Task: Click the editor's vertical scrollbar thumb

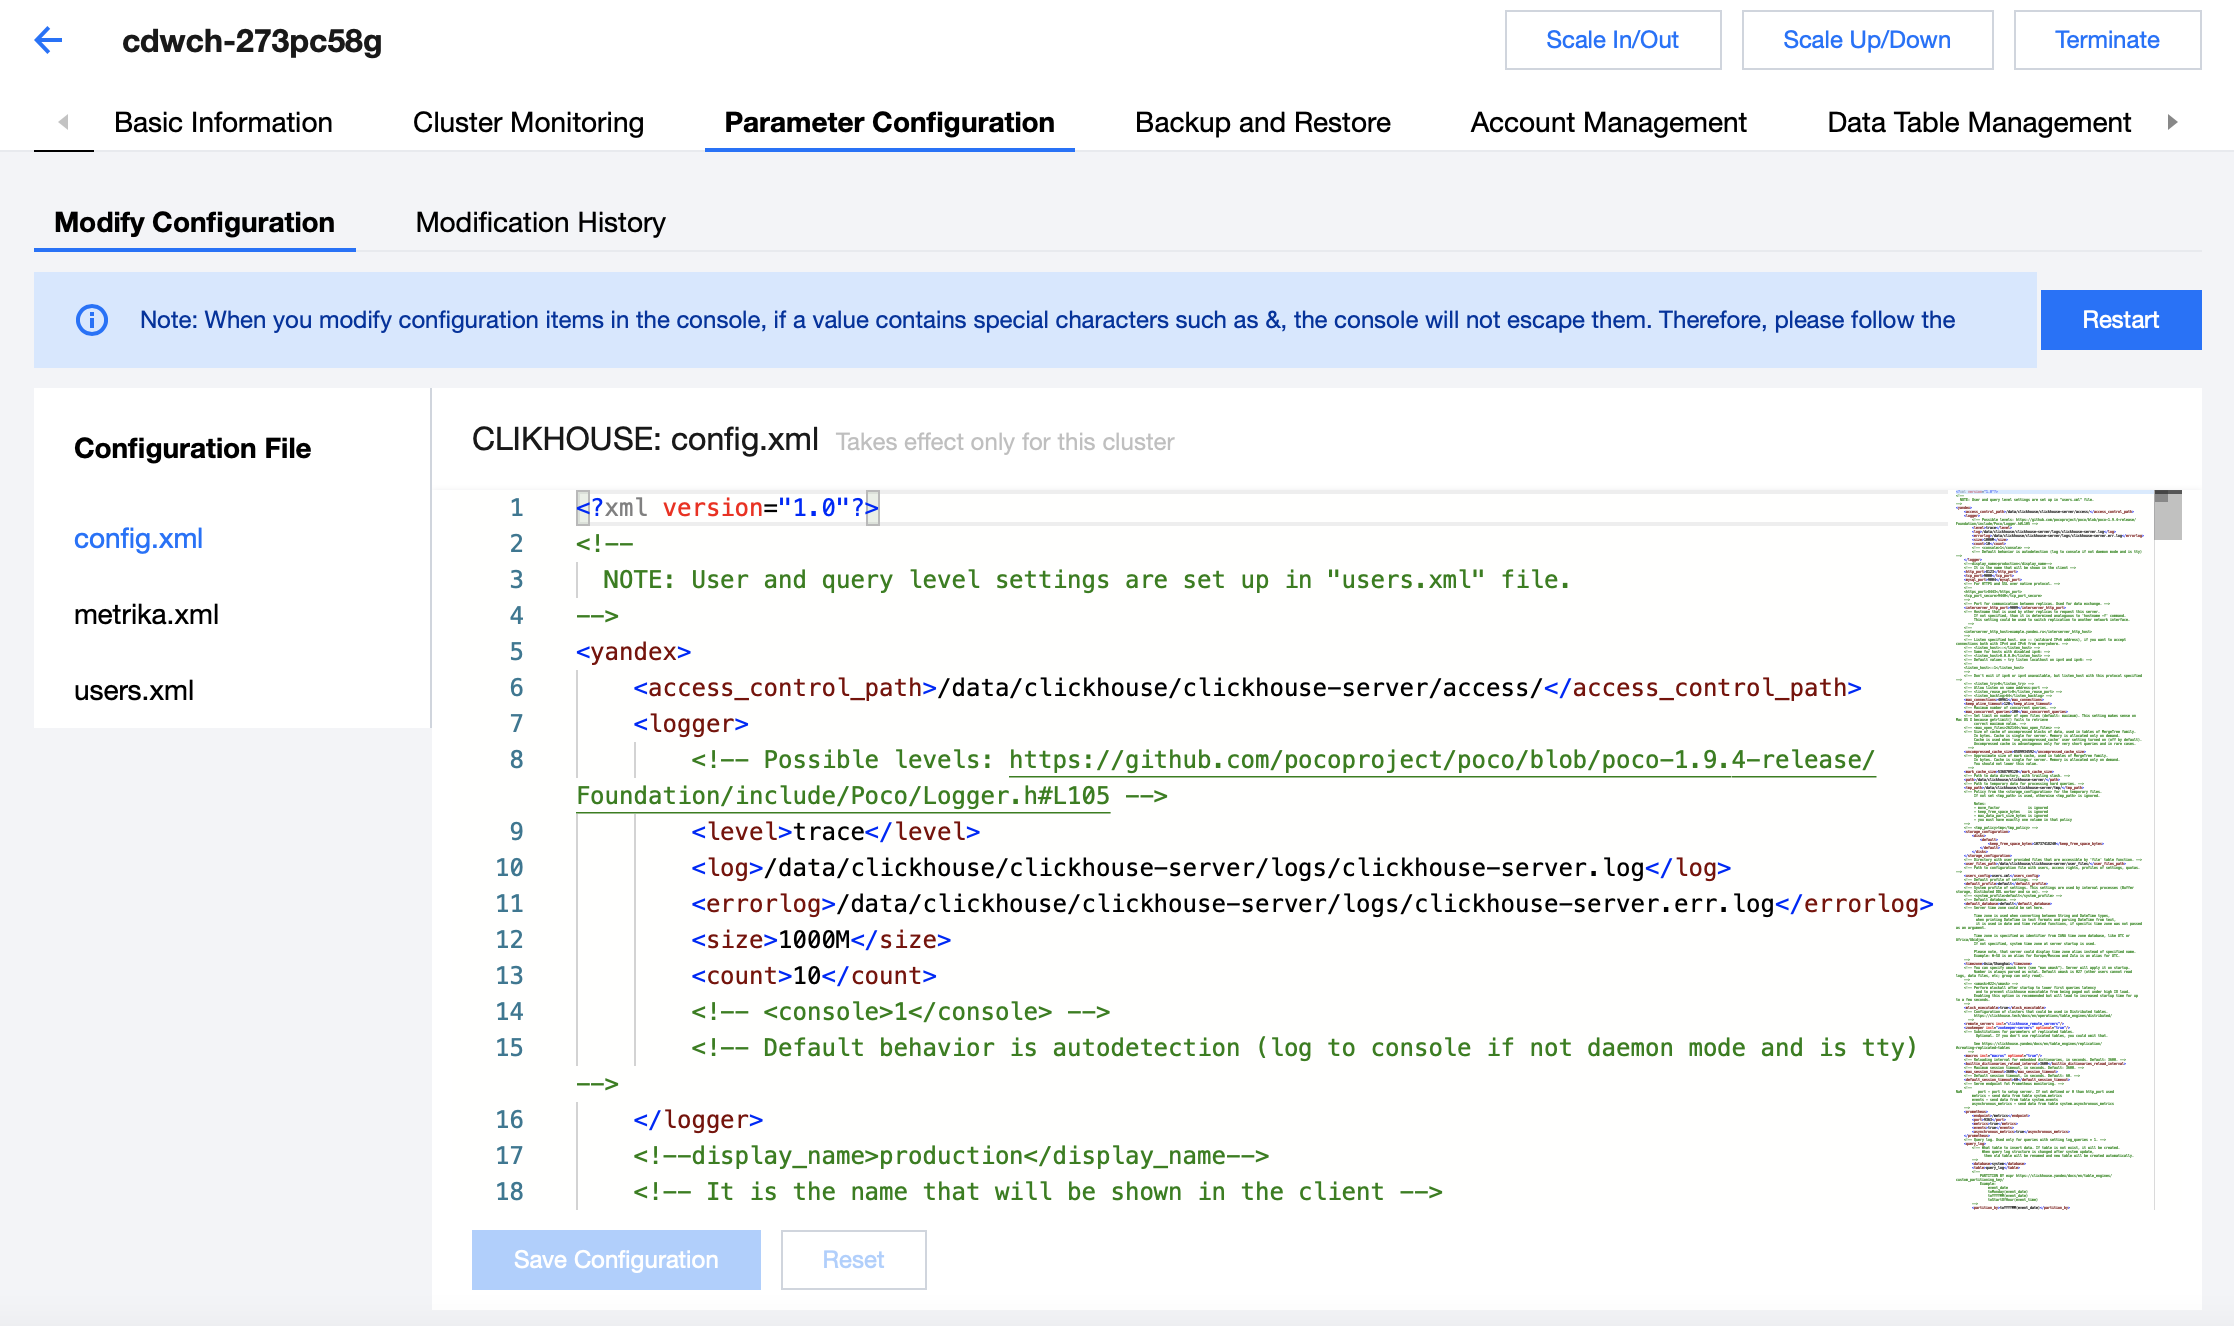Action: click(x=2168, y=516)
